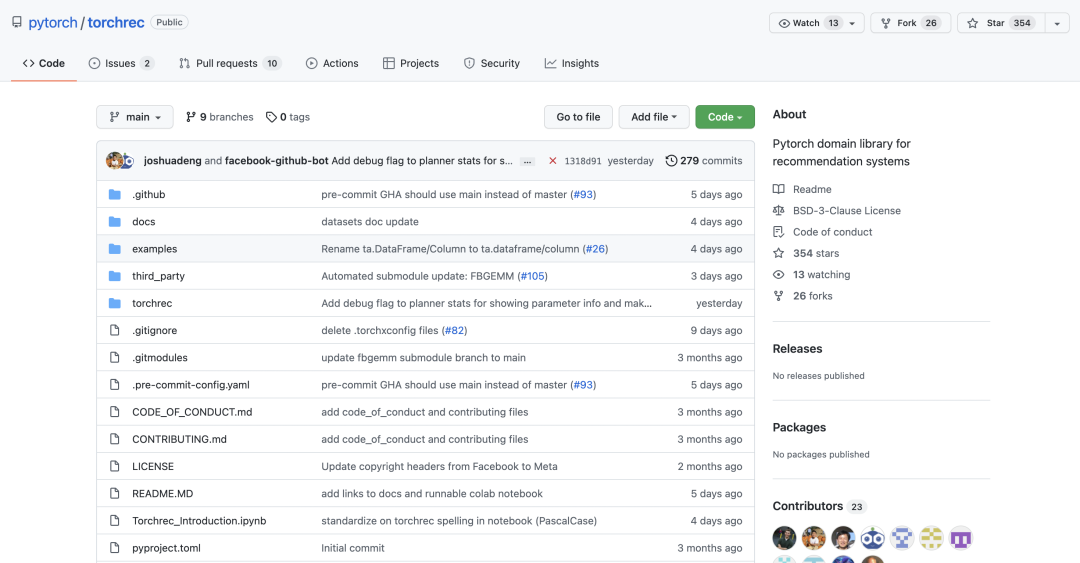Open the Insights tab
The height and width of the screenshot is (563, 1080).
click(x=571, y=63)
